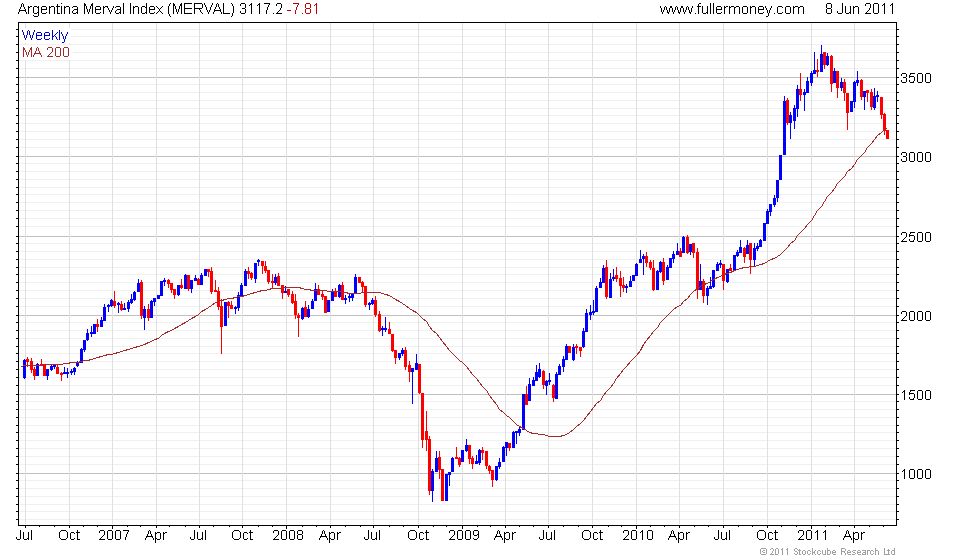Click the 1000 price axis label
The height and width of the screenshot is (560, 980).
[x=916, y=474]
